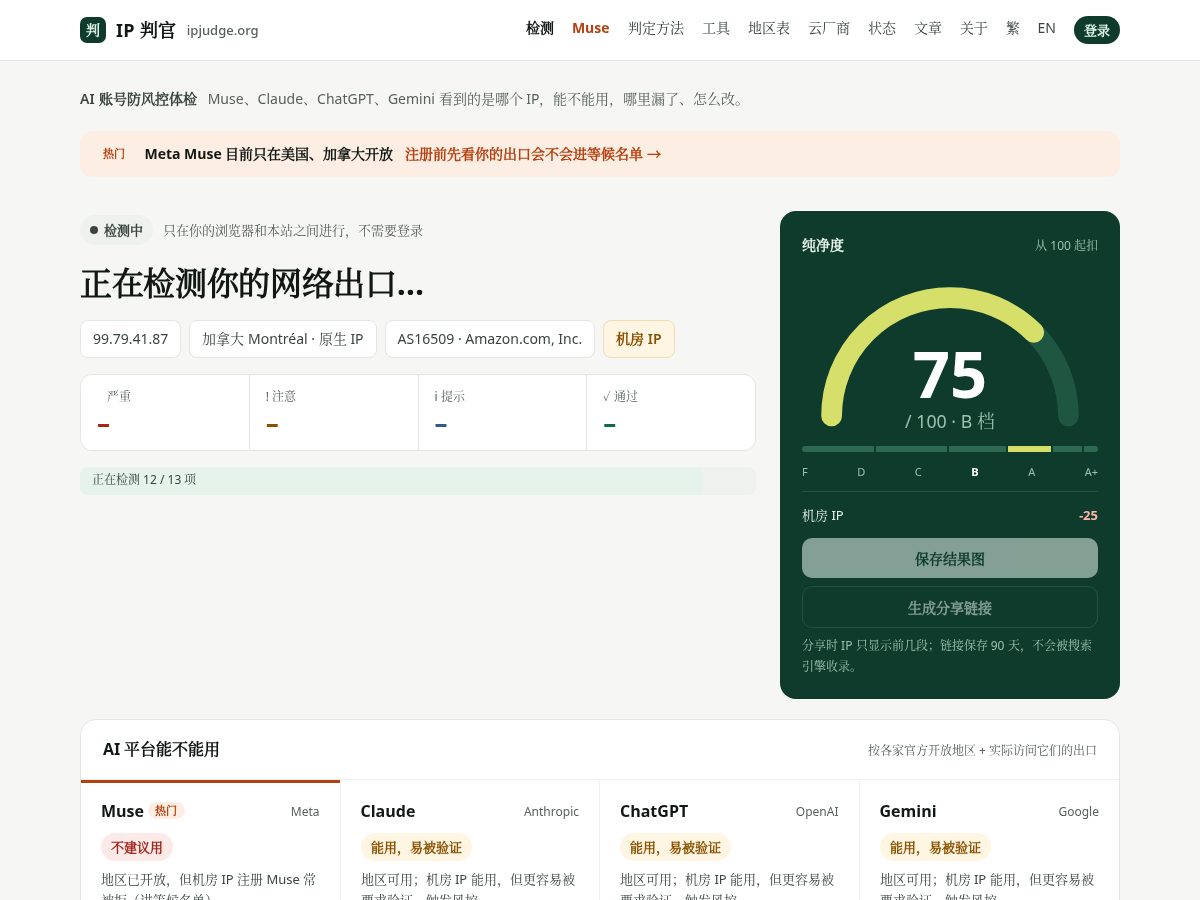Click the AS16509 Amazon.com chip

pyautogui.click(x=490, y=339)
